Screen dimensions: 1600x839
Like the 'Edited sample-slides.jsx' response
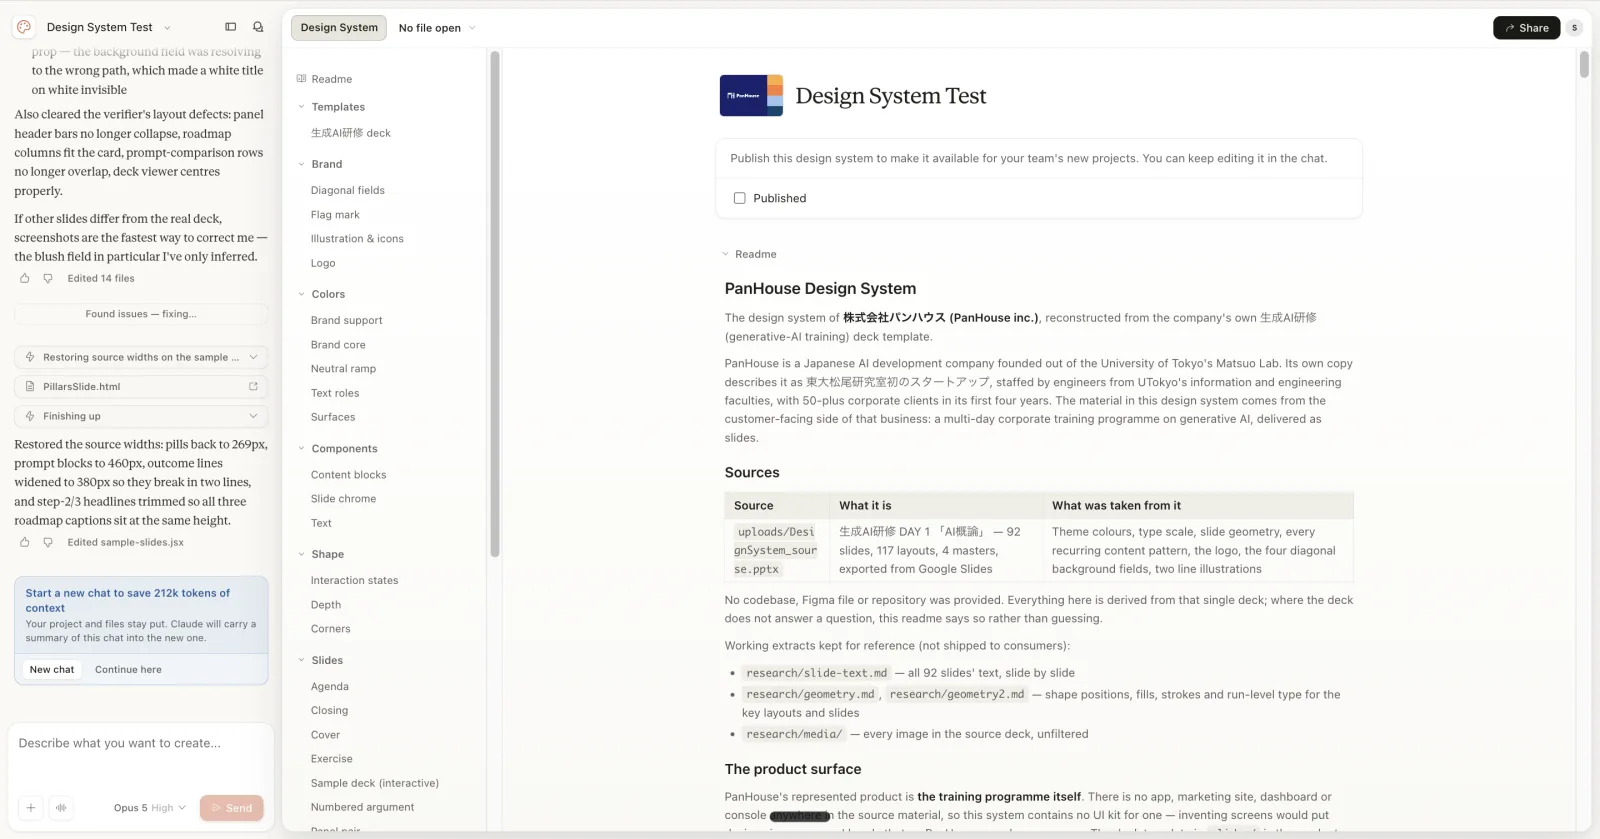click(x=25, y=543)
